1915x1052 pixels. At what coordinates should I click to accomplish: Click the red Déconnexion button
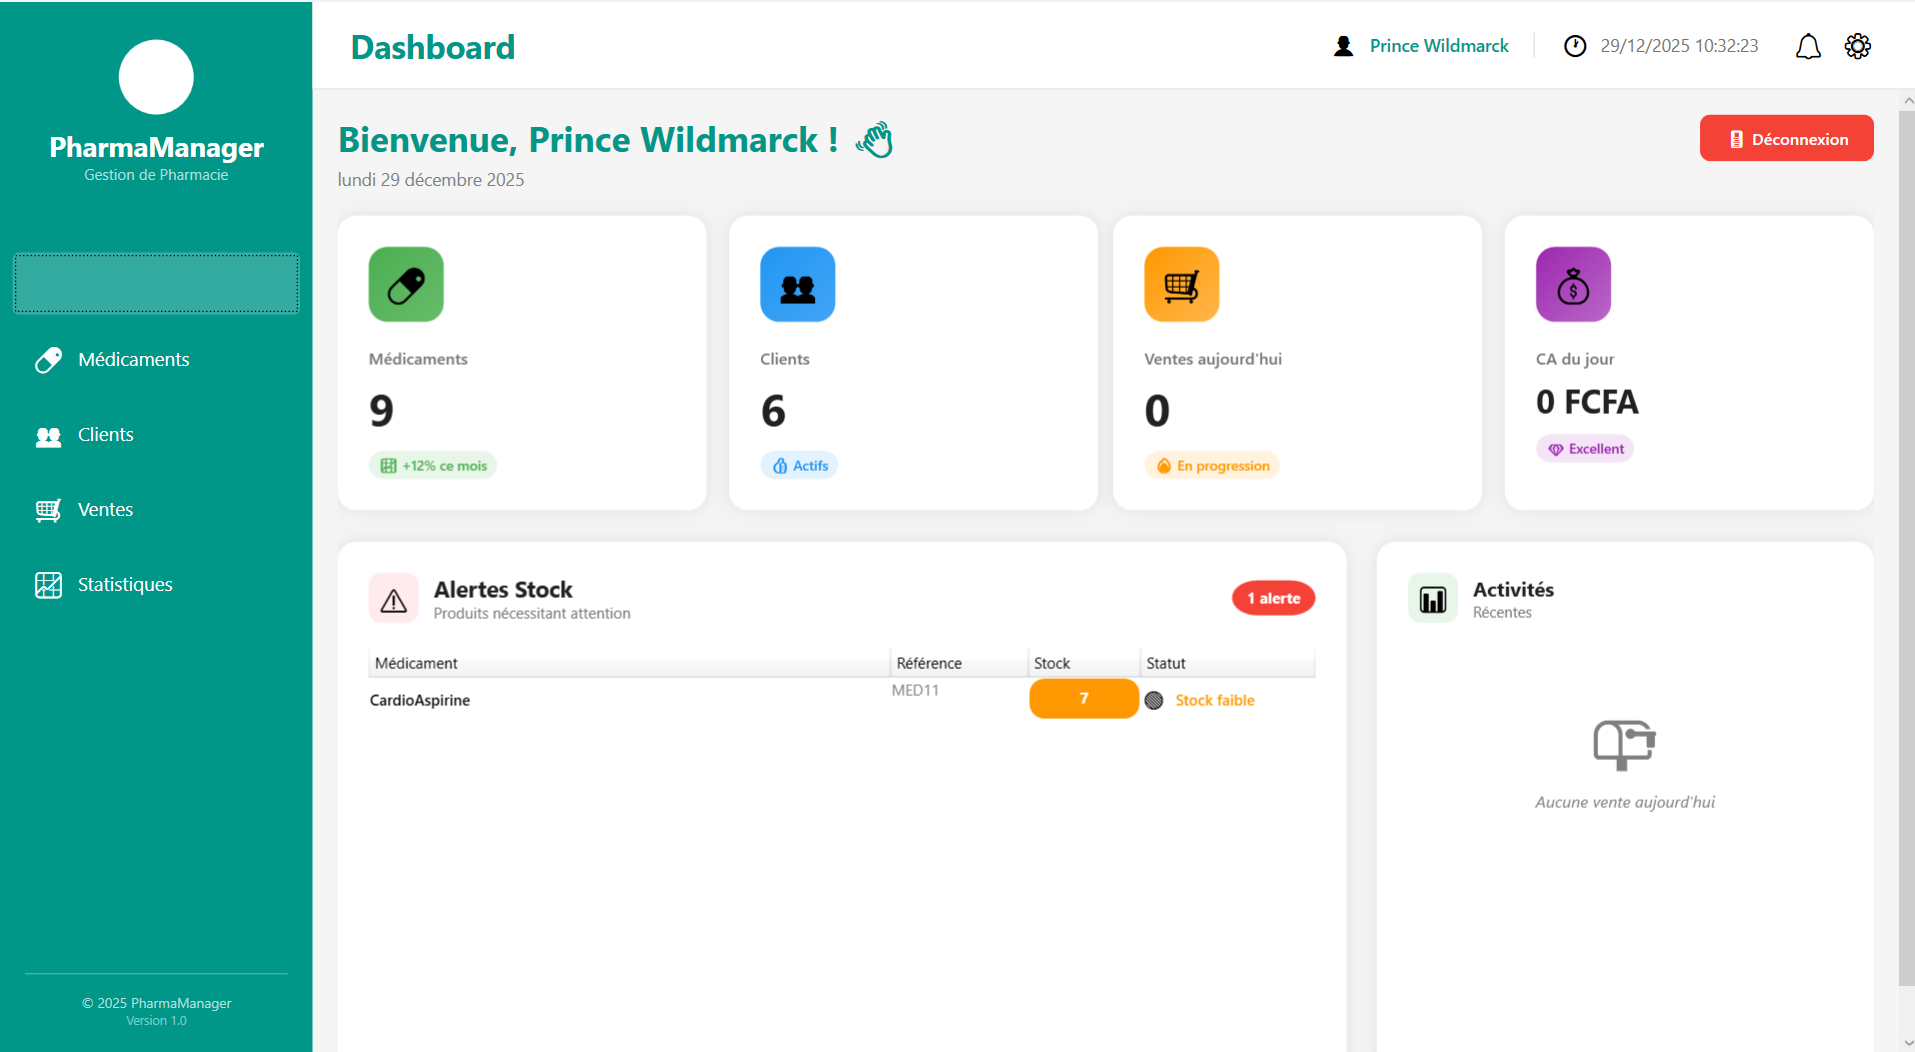1786,139
